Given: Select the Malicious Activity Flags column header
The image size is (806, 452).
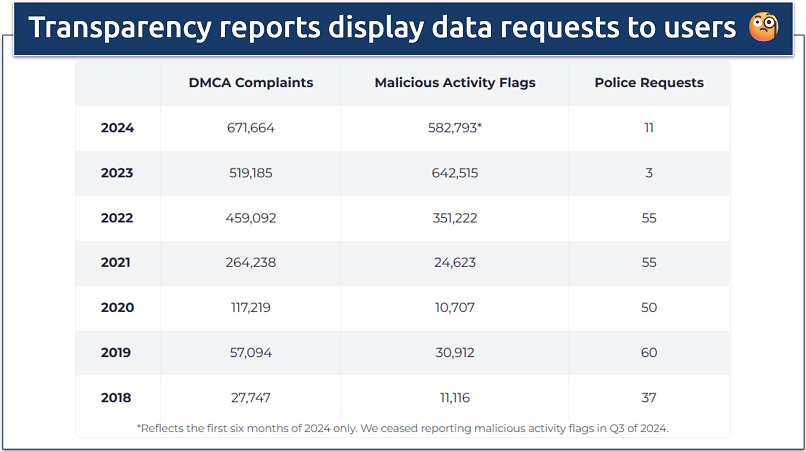Looking at the screenshot, I should point(454,83).
